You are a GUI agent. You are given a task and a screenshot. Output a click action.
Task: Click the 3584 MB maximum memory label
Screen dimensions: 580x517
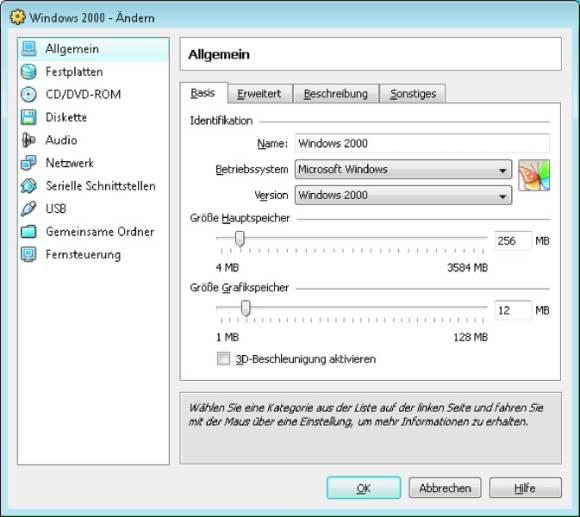tap(467, 267)
